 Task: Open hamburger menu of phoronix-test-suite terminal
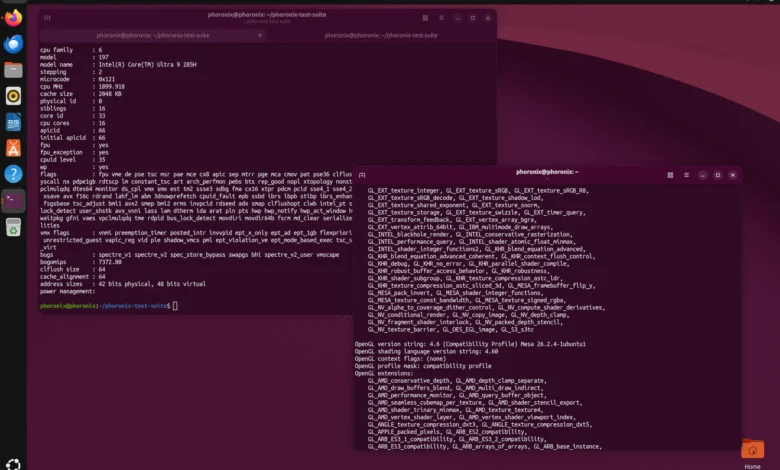point(441,18)
